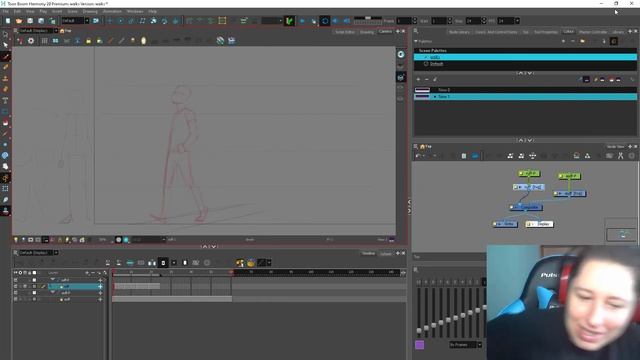
Task: Click the yellow transform bounding box icon
Action: (222, 21)
